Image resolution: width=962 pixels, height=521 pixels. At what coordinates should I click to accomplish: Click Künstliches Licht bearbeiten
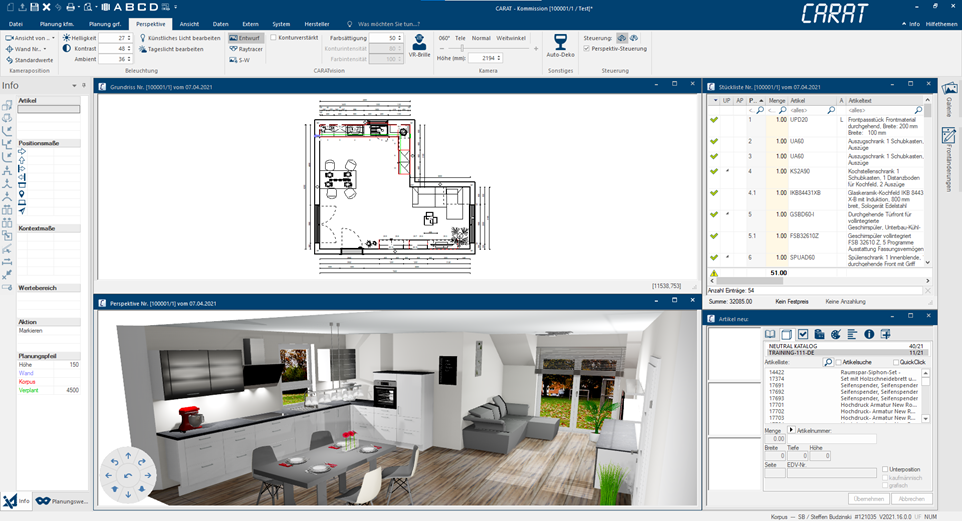179,37
